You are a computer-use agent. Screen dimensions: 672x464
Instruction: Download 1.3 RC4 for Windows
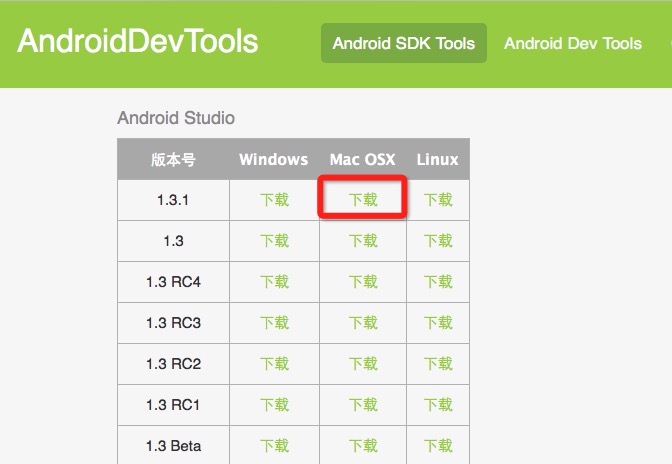coord(275,282)
